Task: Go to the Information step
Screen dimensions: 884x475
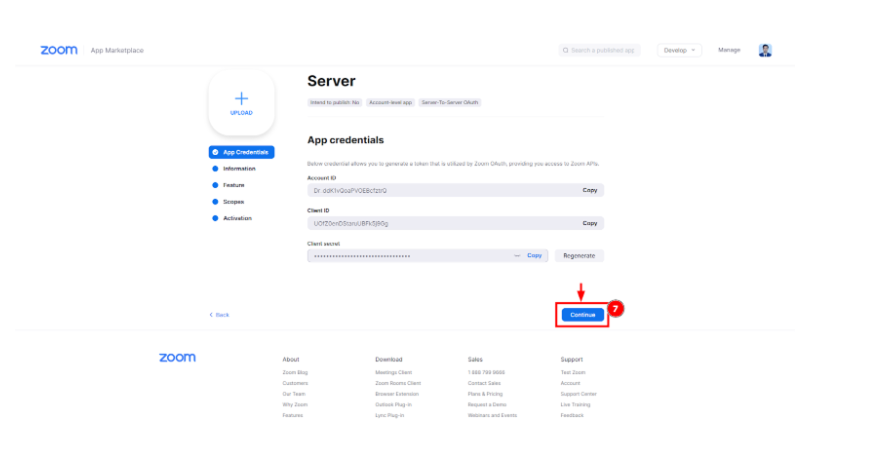Action: tap(239, 169)
